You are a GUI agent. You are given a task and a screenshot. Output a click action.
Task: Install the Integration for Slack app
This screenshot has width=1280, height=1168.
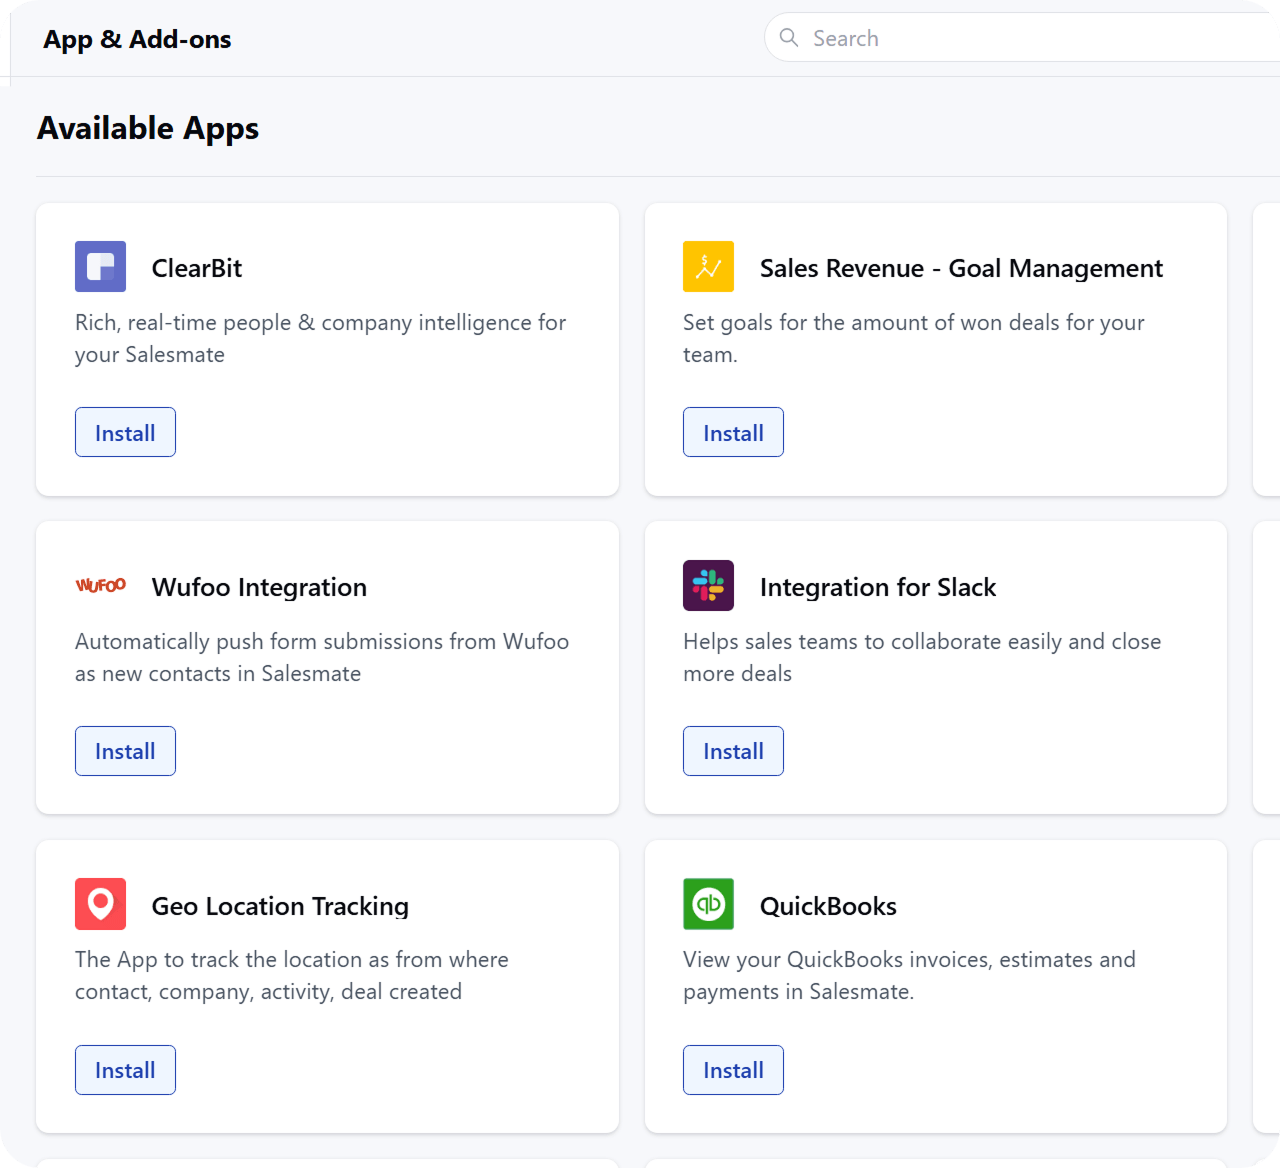(733, 751)
